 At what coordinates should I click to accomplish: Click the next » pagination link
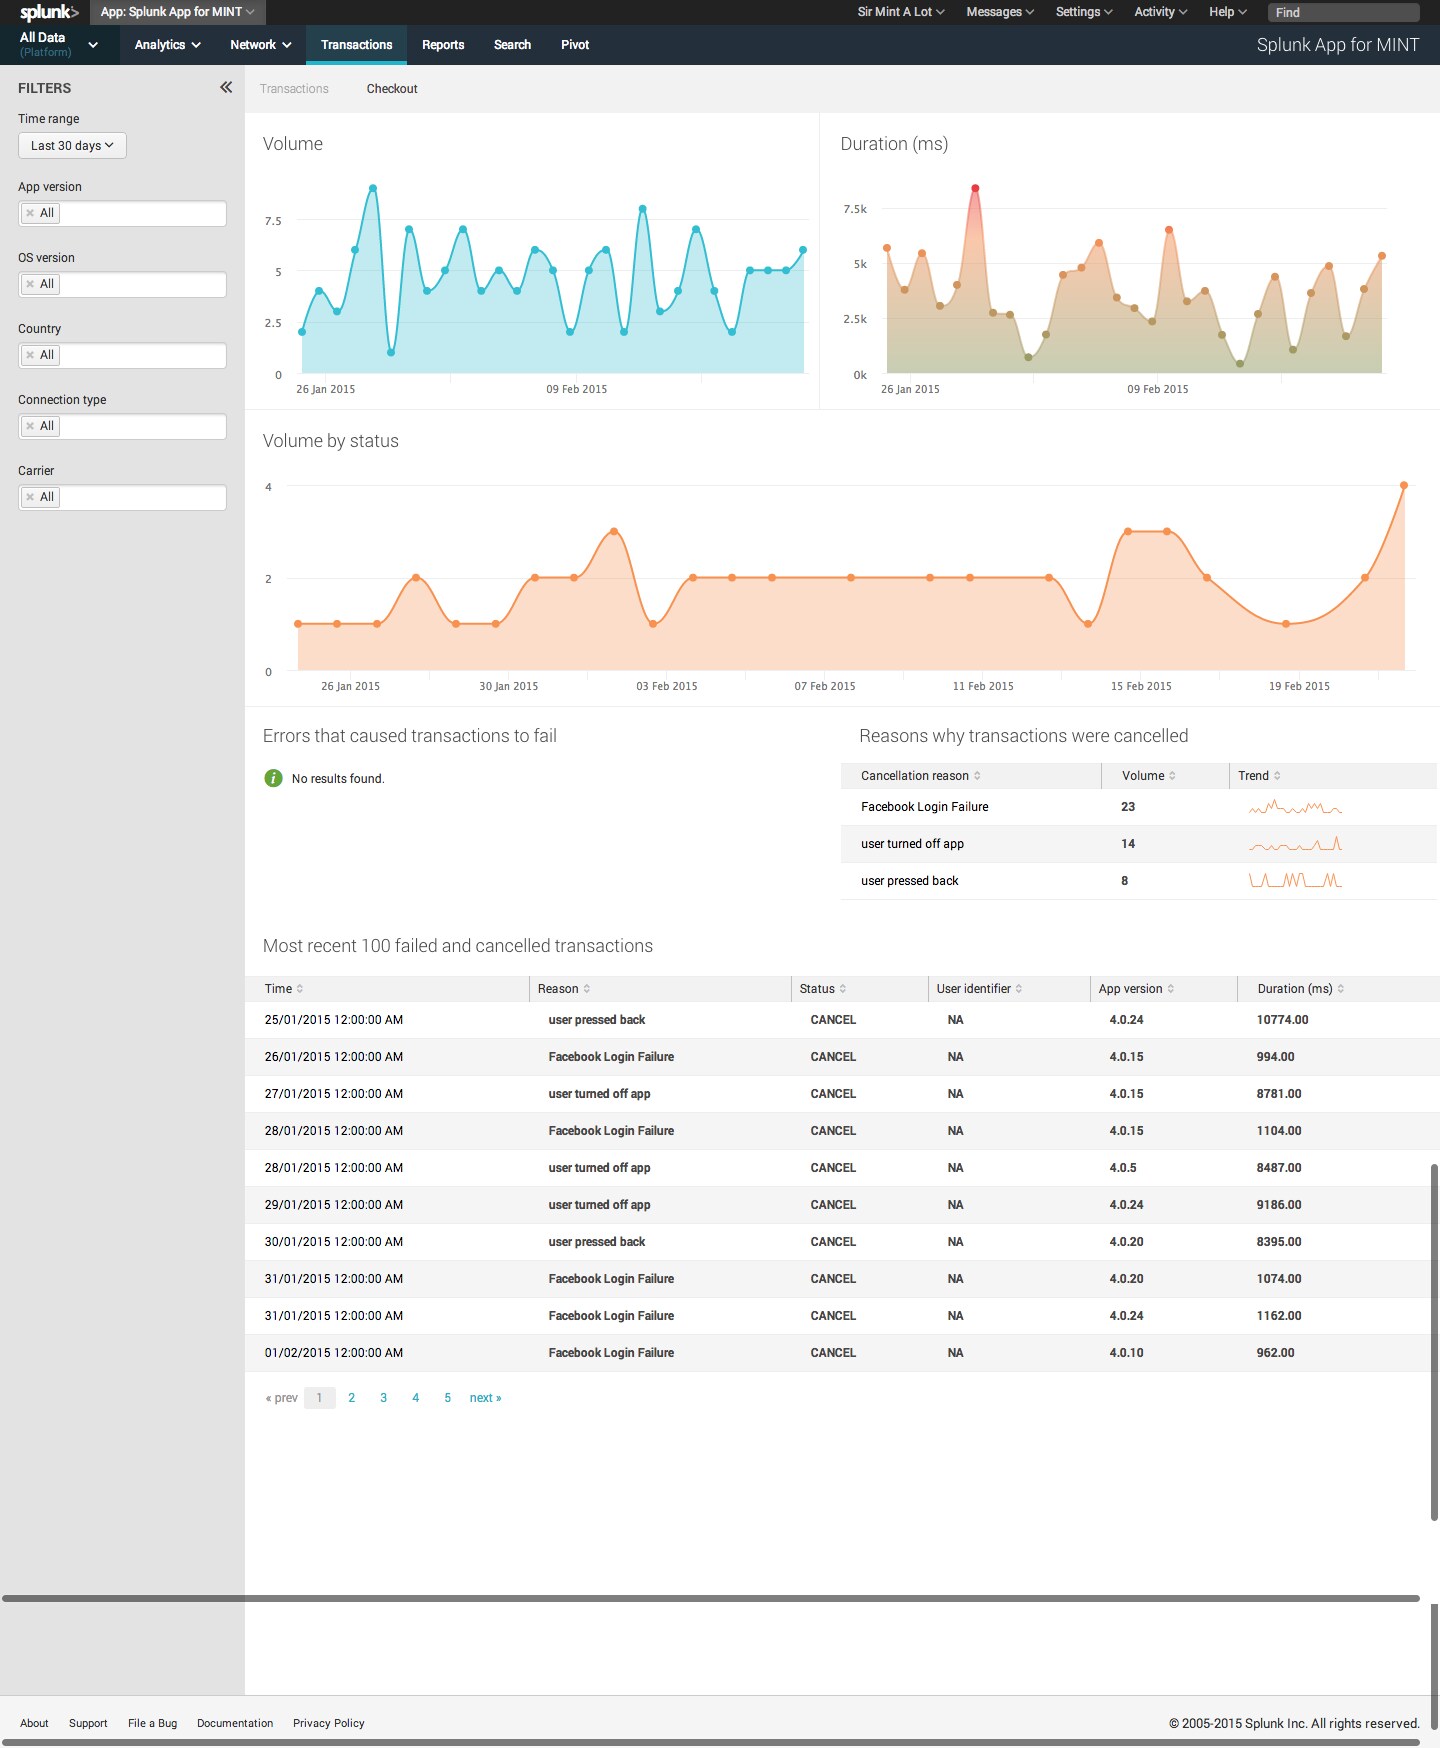(486, 1398)
